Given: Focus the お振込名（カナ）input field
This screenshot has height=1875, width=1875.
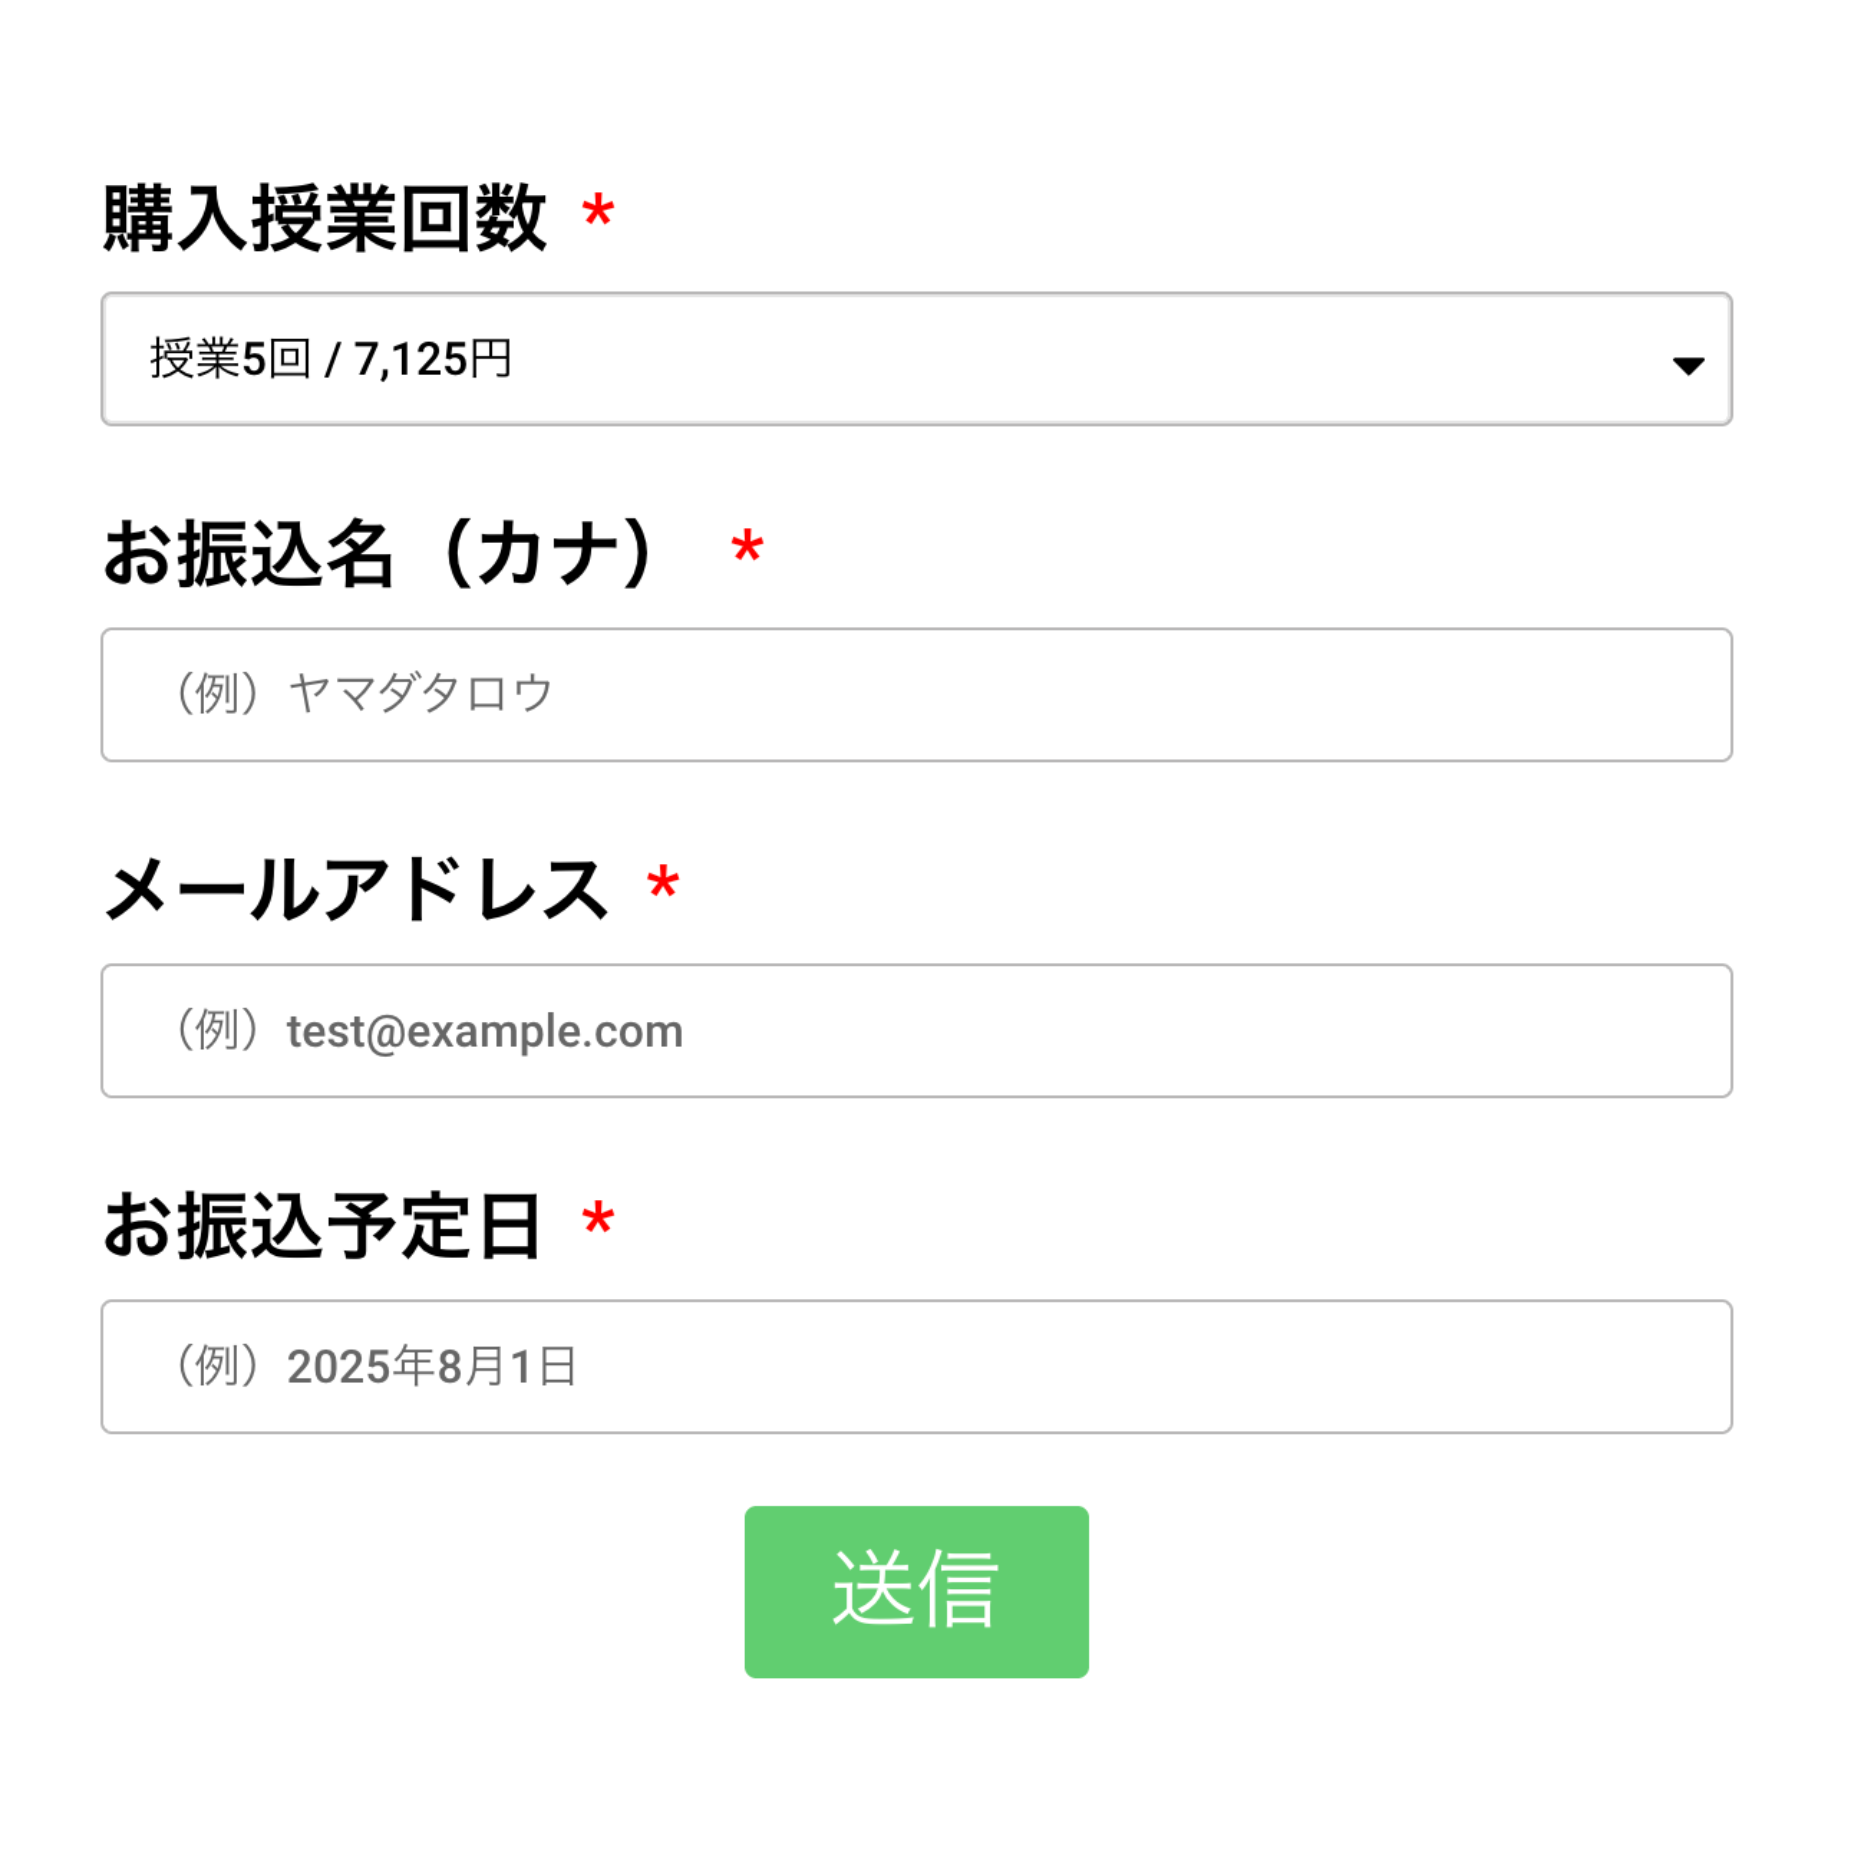Looking at the screenshot, I should [x=915, y=695].
